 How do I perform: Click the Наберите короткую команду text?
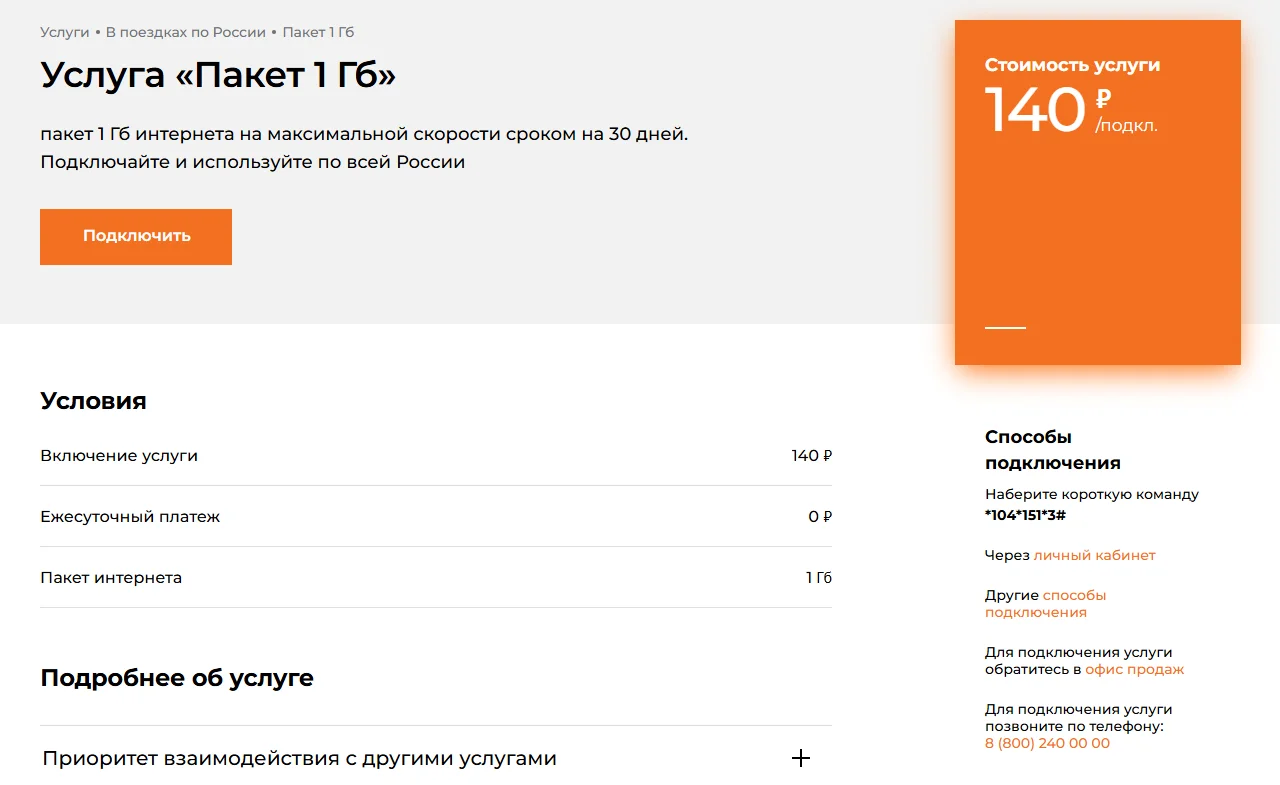(1092, 494)
